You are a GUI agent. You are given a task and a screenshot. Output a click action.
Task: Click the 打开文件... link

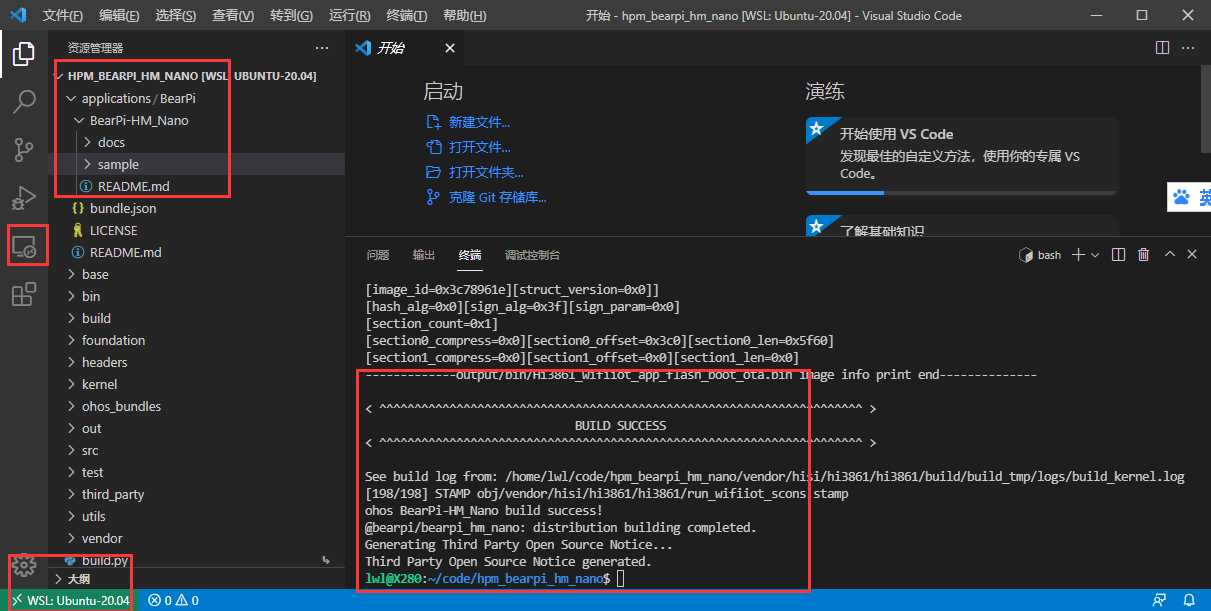click(x=479, y=147)
